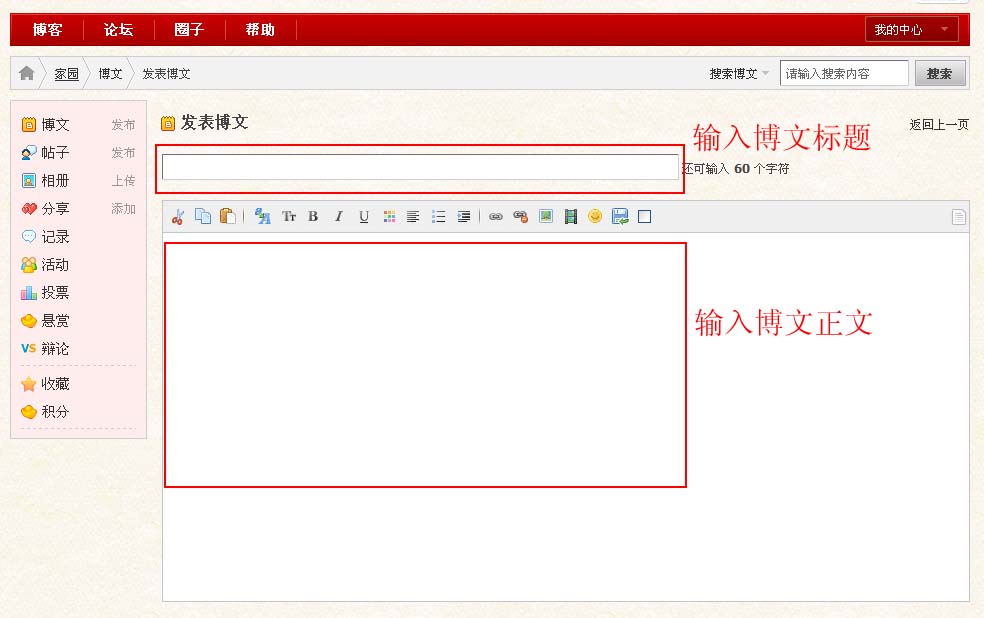Open the text color palette grid
984x618 pixels.
(x=389, y=217)
